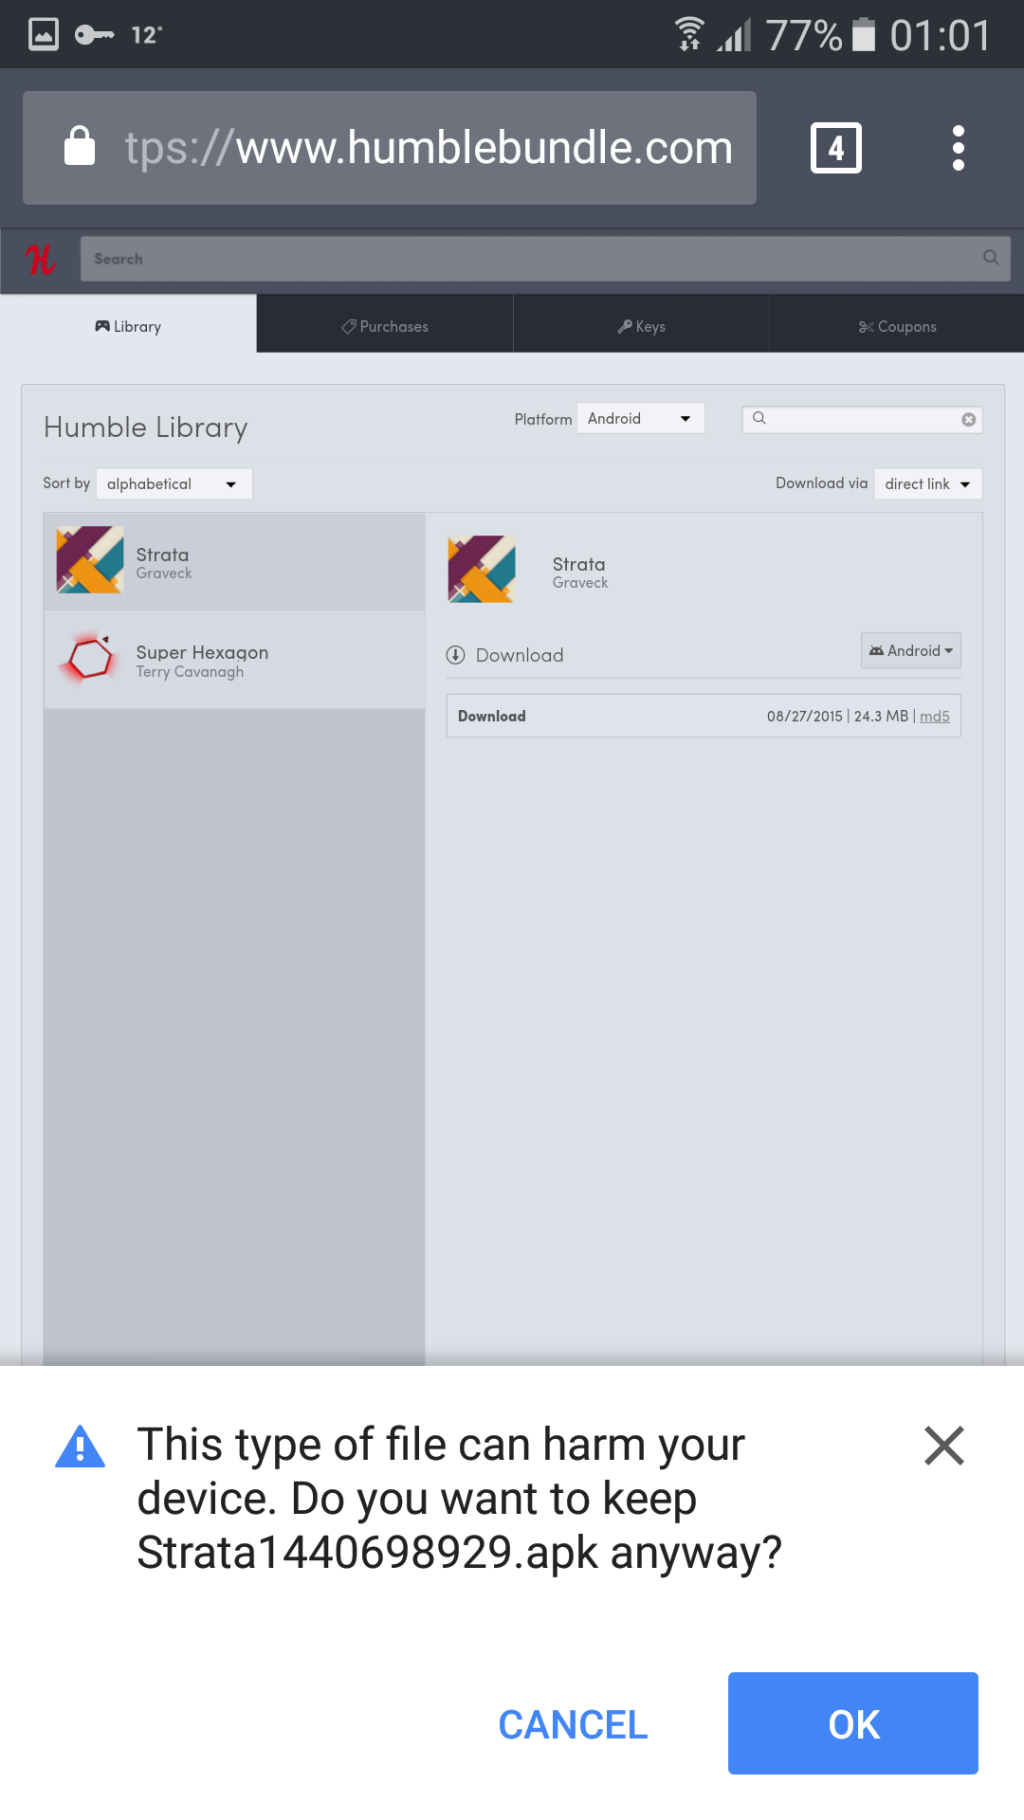Switch to the Keys tab
1024x1820 pixels.
coord(641,327)
